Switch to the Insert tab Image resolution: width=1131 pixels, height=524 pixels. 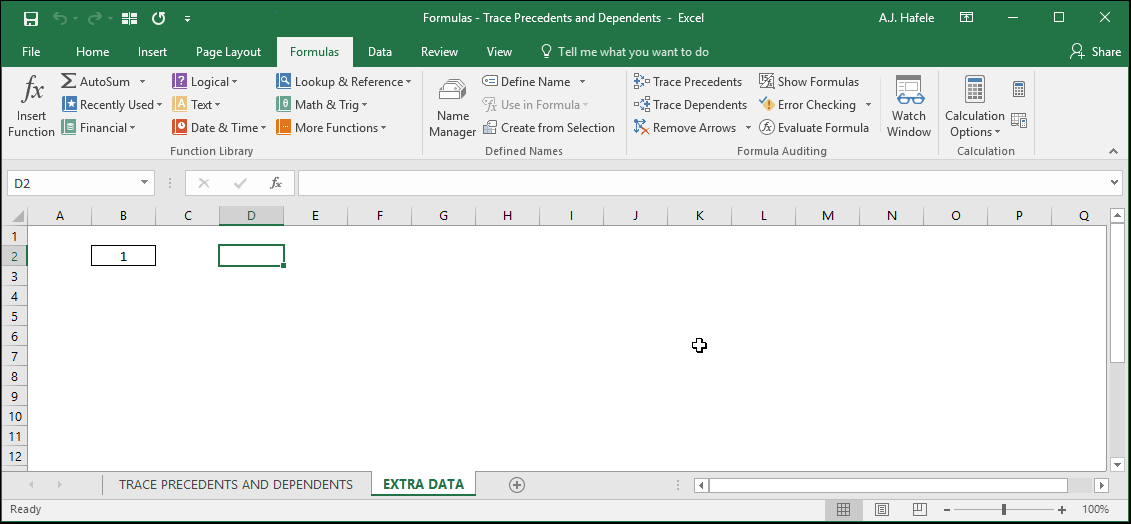tap(152, 52)
